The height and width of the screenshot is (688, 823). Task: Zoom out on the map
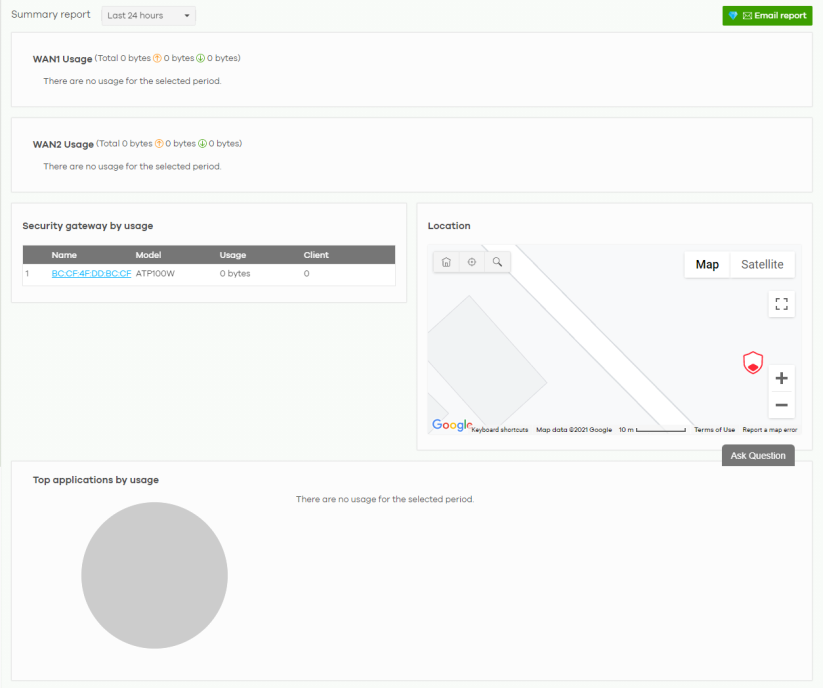coord(782,405)
